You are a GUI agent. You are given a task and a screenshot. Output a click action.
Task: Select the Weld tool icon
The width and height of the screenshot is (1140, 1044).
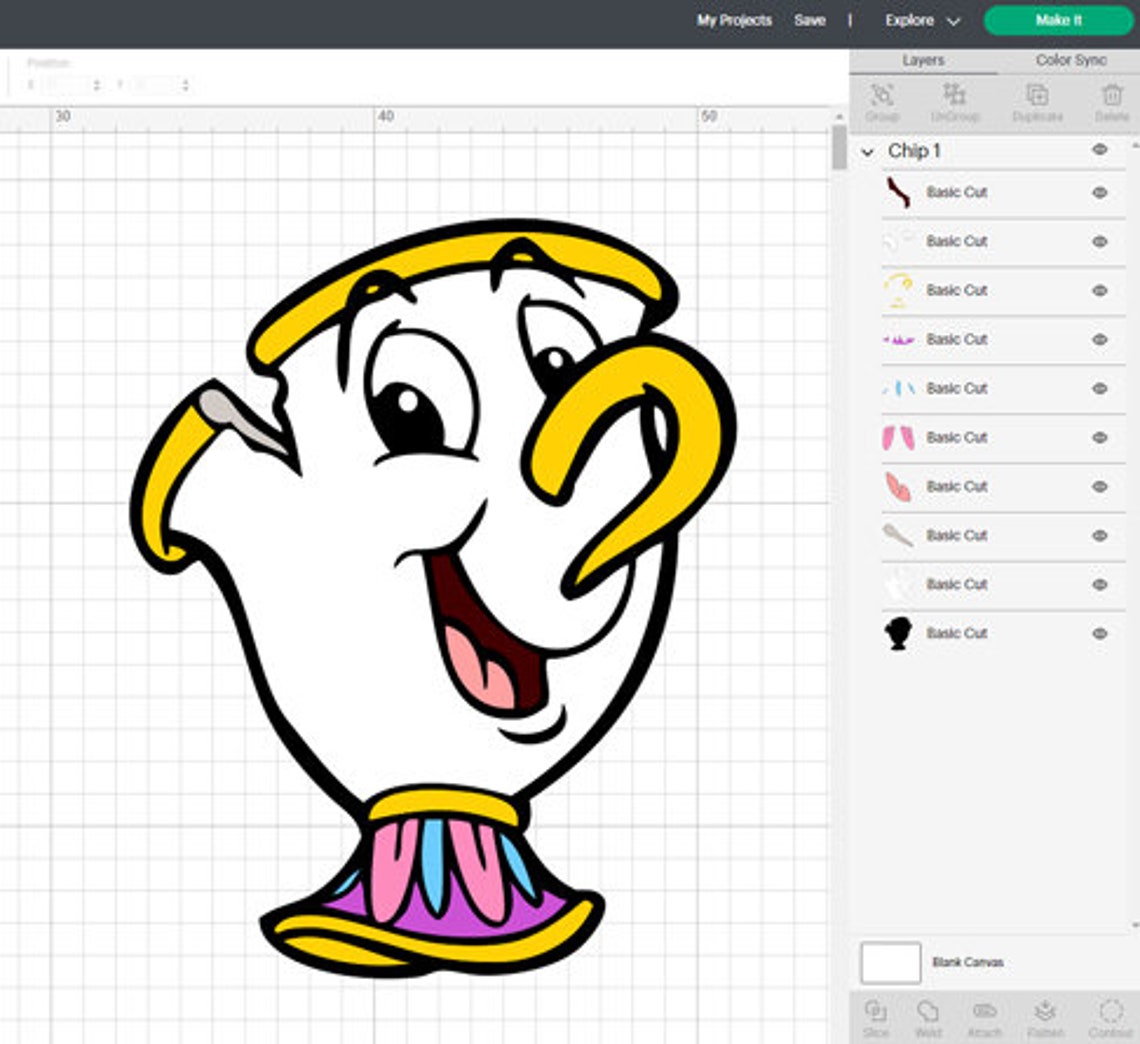[x=928, y=1018]
